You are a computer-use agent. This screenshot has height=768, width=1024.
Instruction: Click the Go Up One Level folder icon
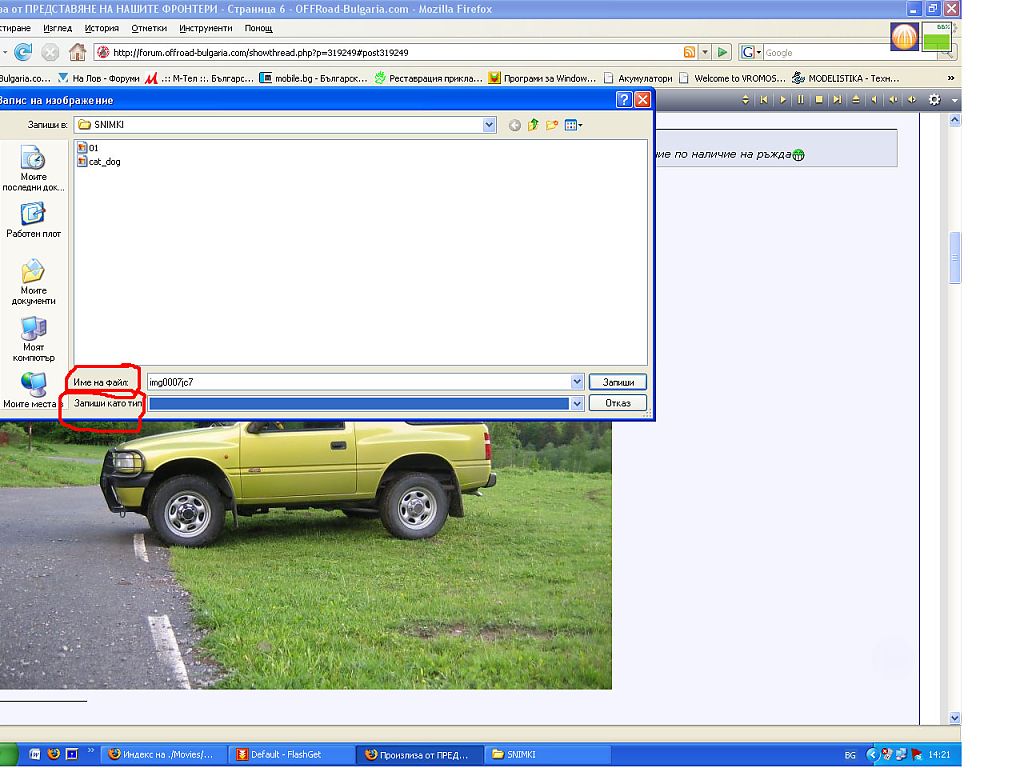(x=533, y=125)
